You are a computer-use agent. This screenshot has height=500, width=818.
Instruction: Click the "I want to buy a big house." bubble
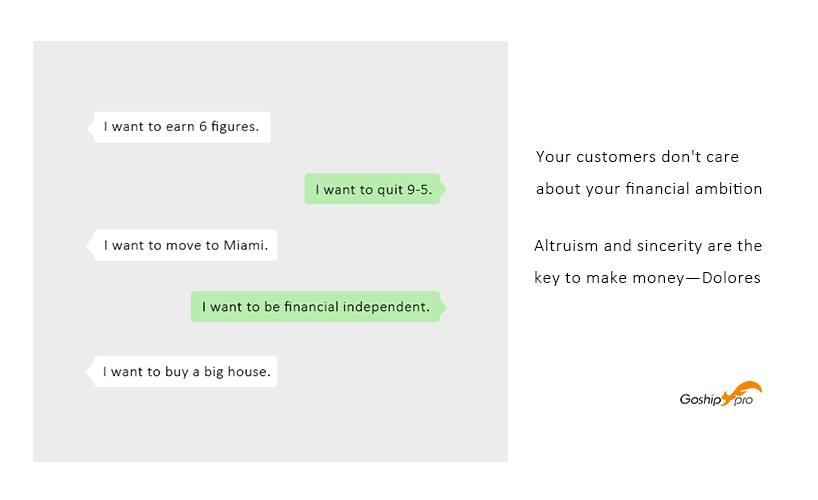point(186,372)
